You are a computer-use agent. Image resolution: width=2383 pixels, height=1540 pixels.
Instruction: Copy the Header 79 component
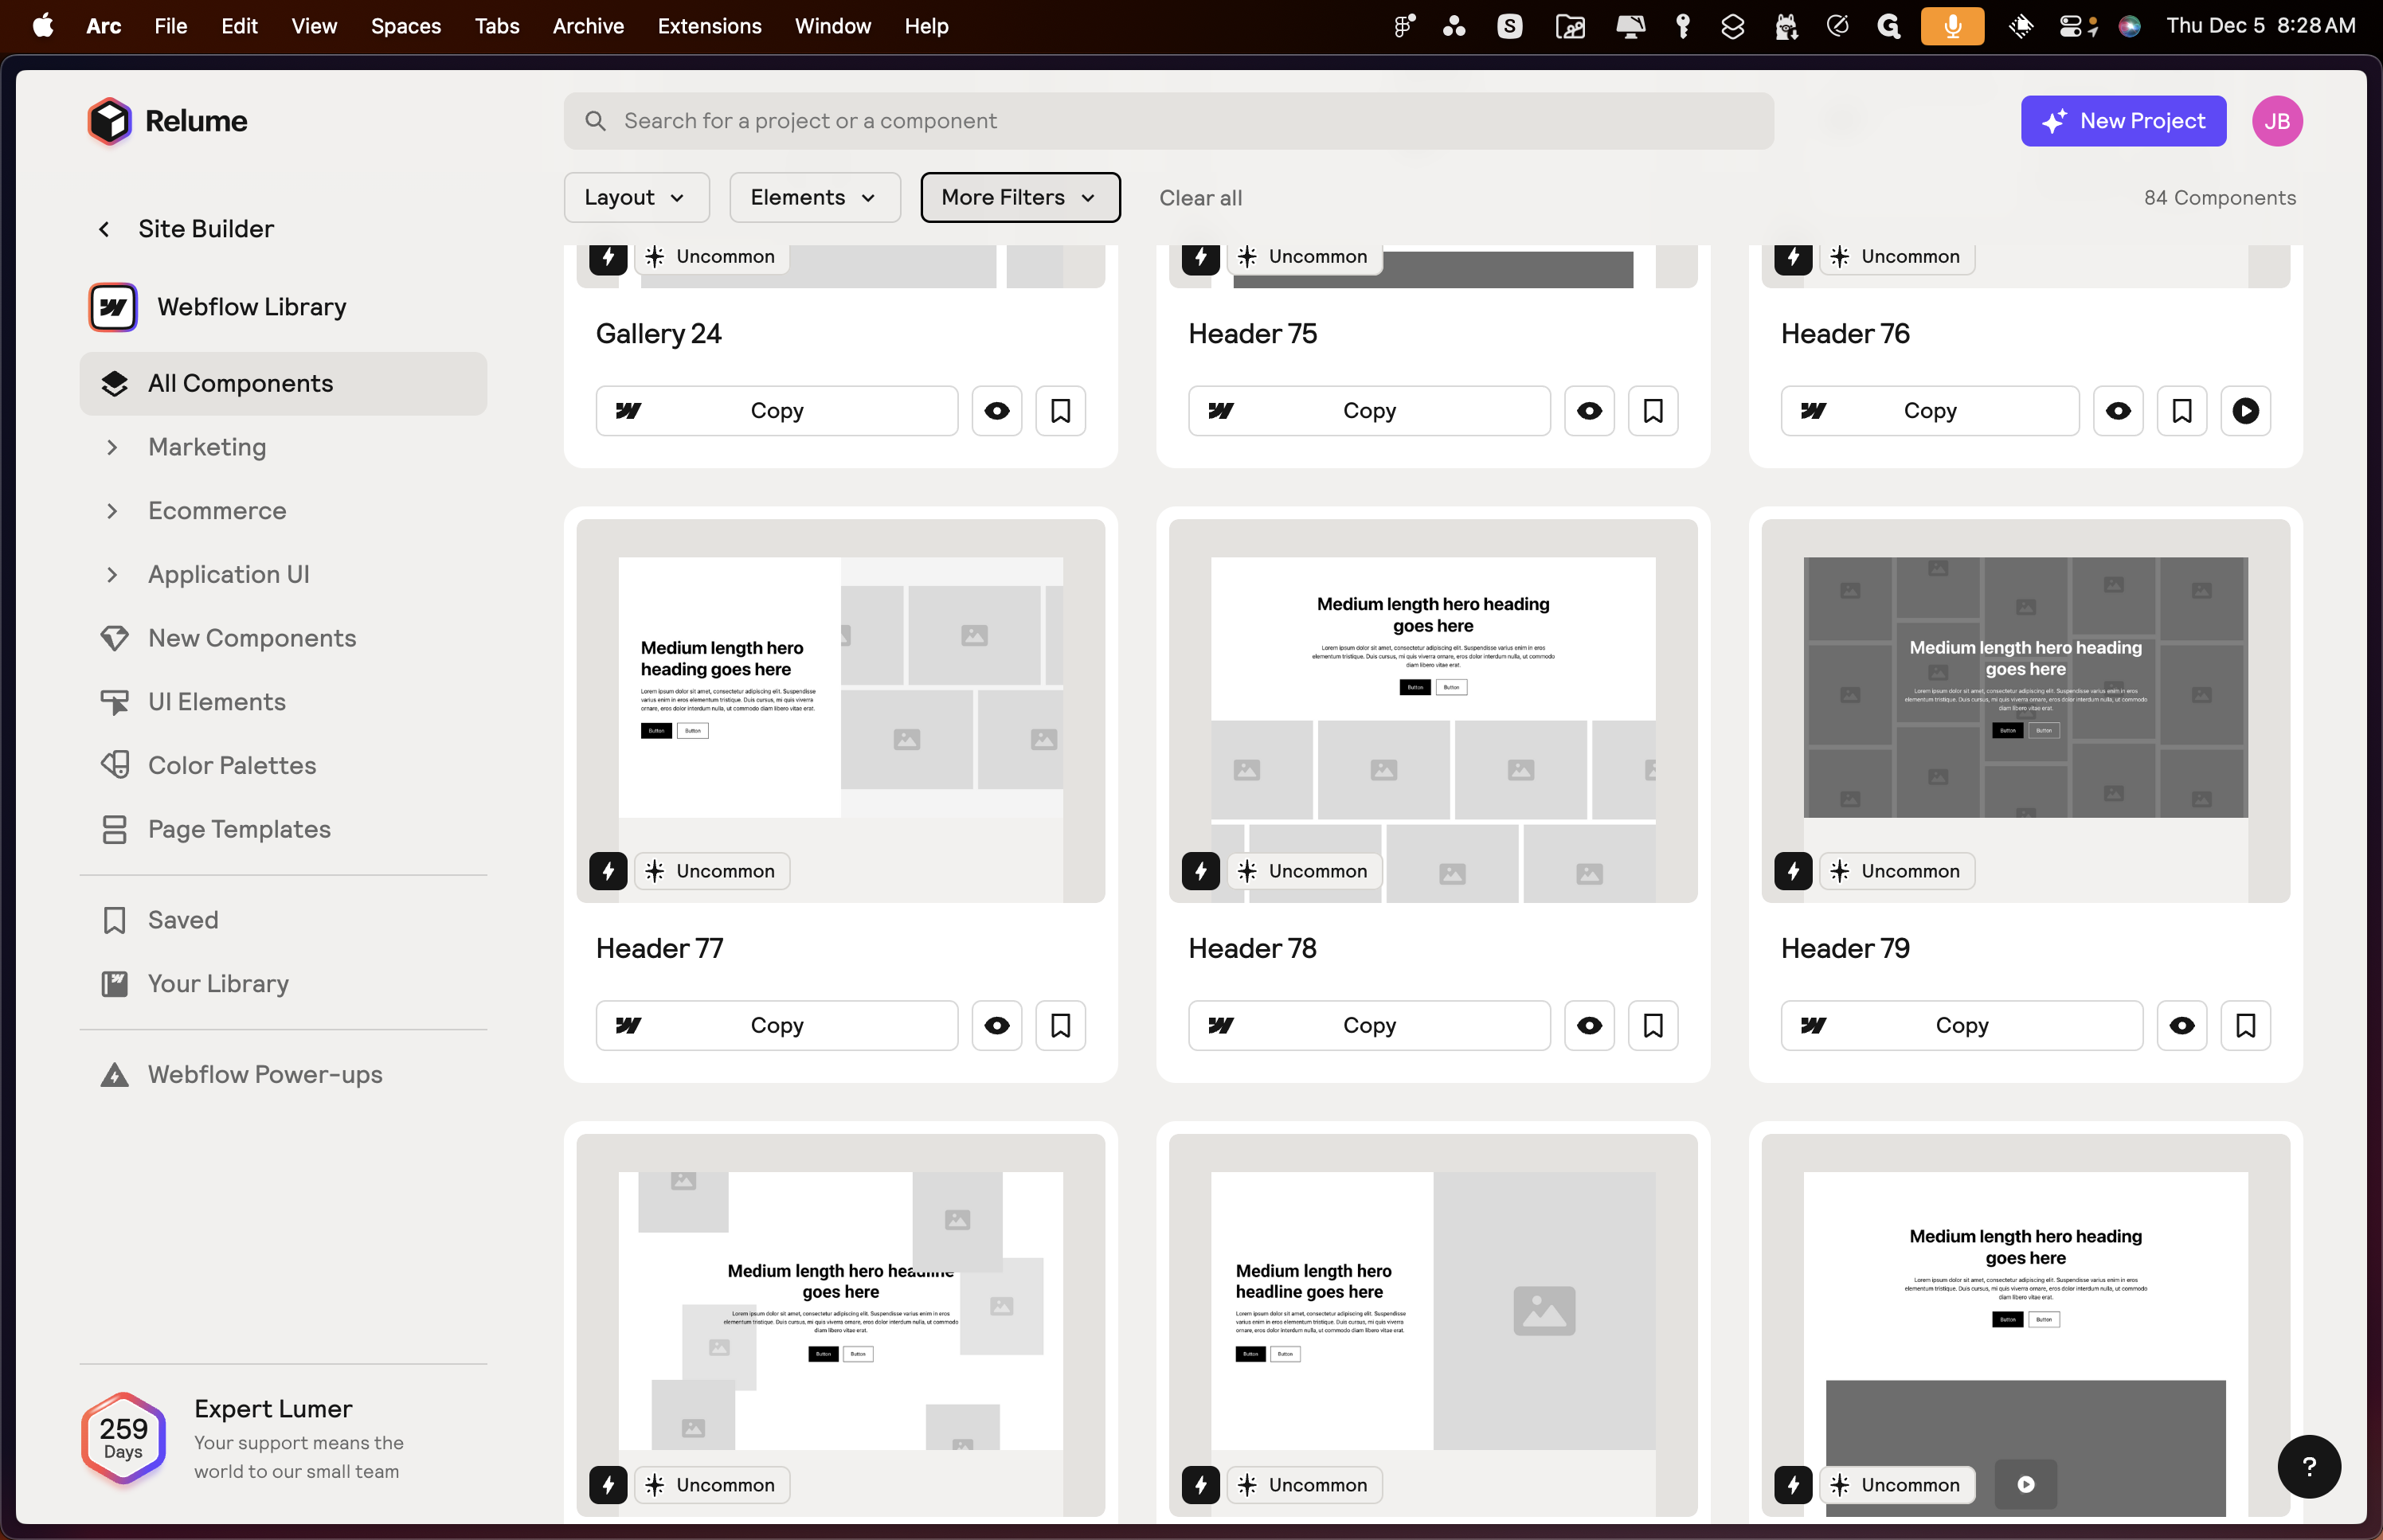(1961, 1026)
